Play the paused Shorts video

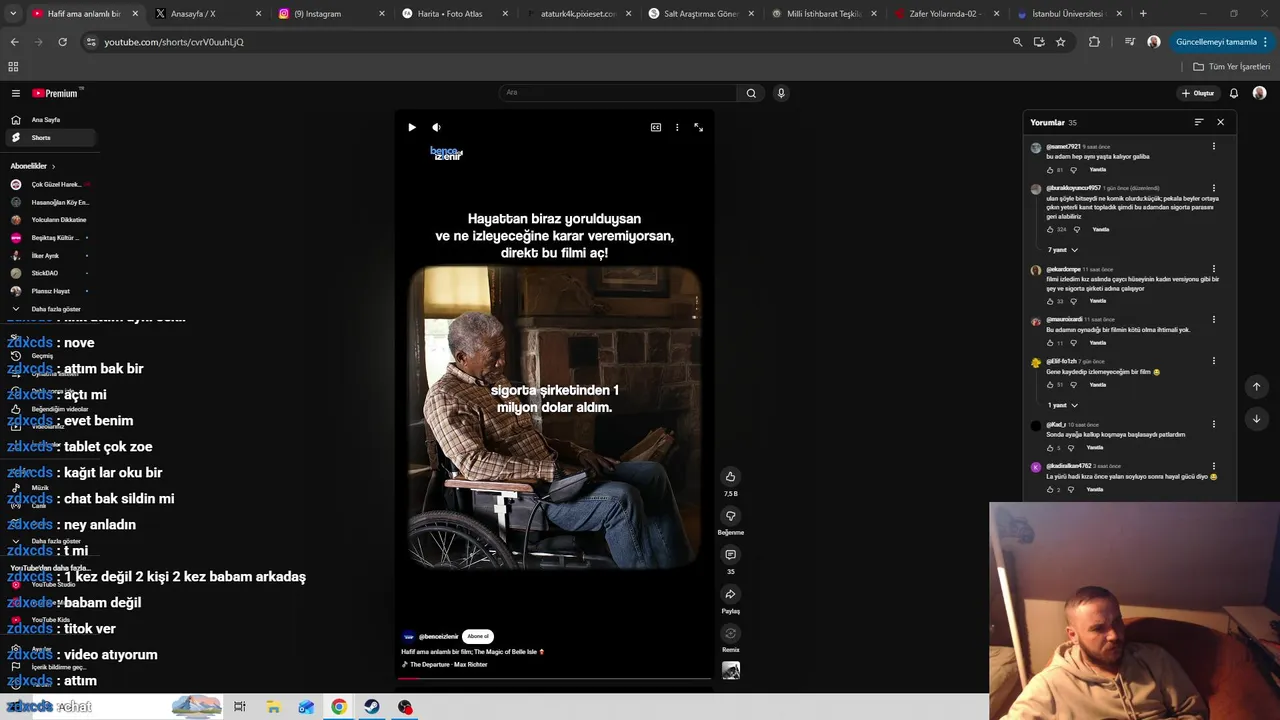412,127
